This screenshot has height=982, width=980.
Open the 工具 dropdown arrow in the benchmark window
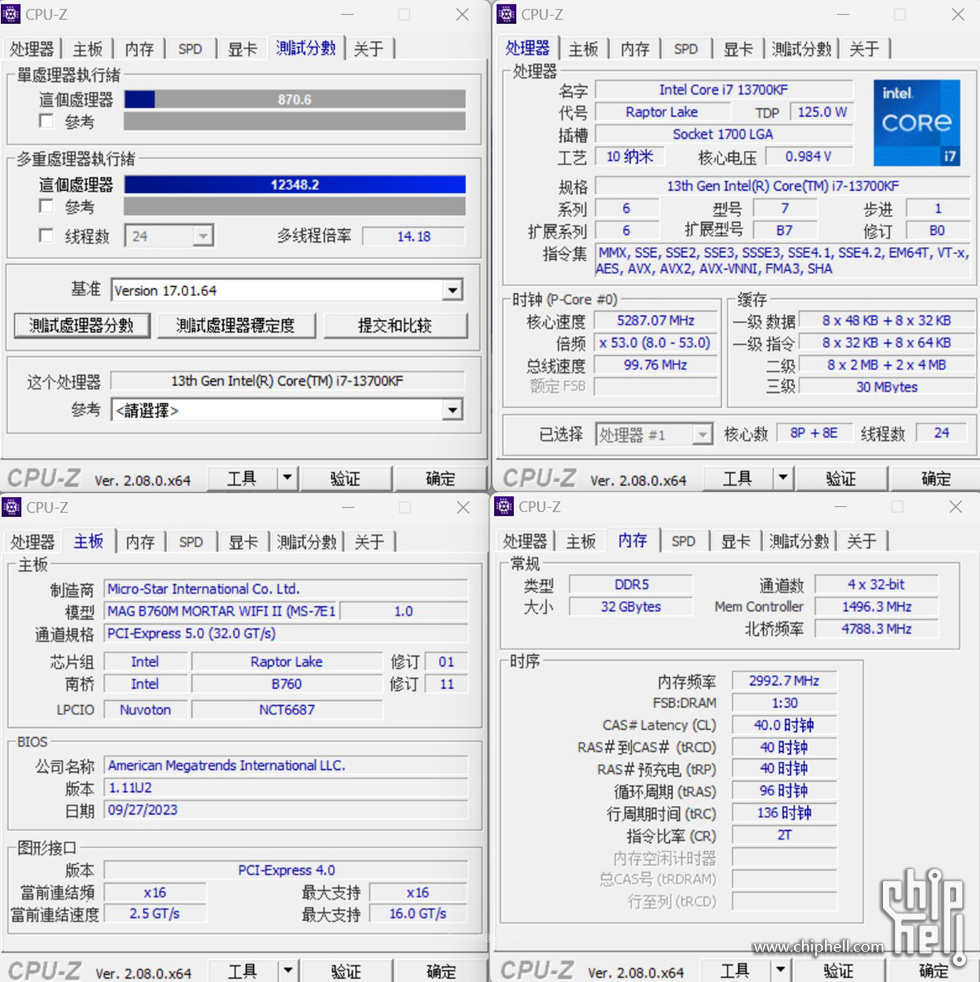click(287, 478)
